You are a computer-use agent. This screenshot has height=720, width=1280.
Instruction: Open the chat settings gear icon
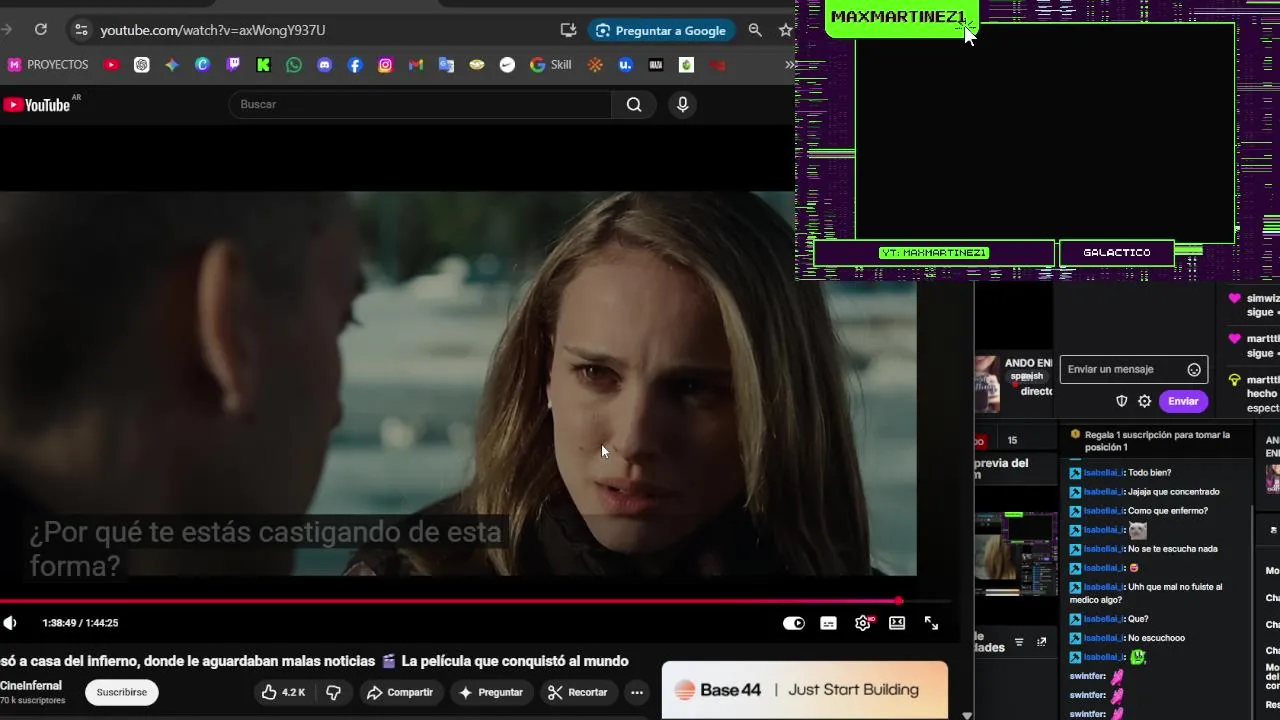click(x=1145, y=401)
